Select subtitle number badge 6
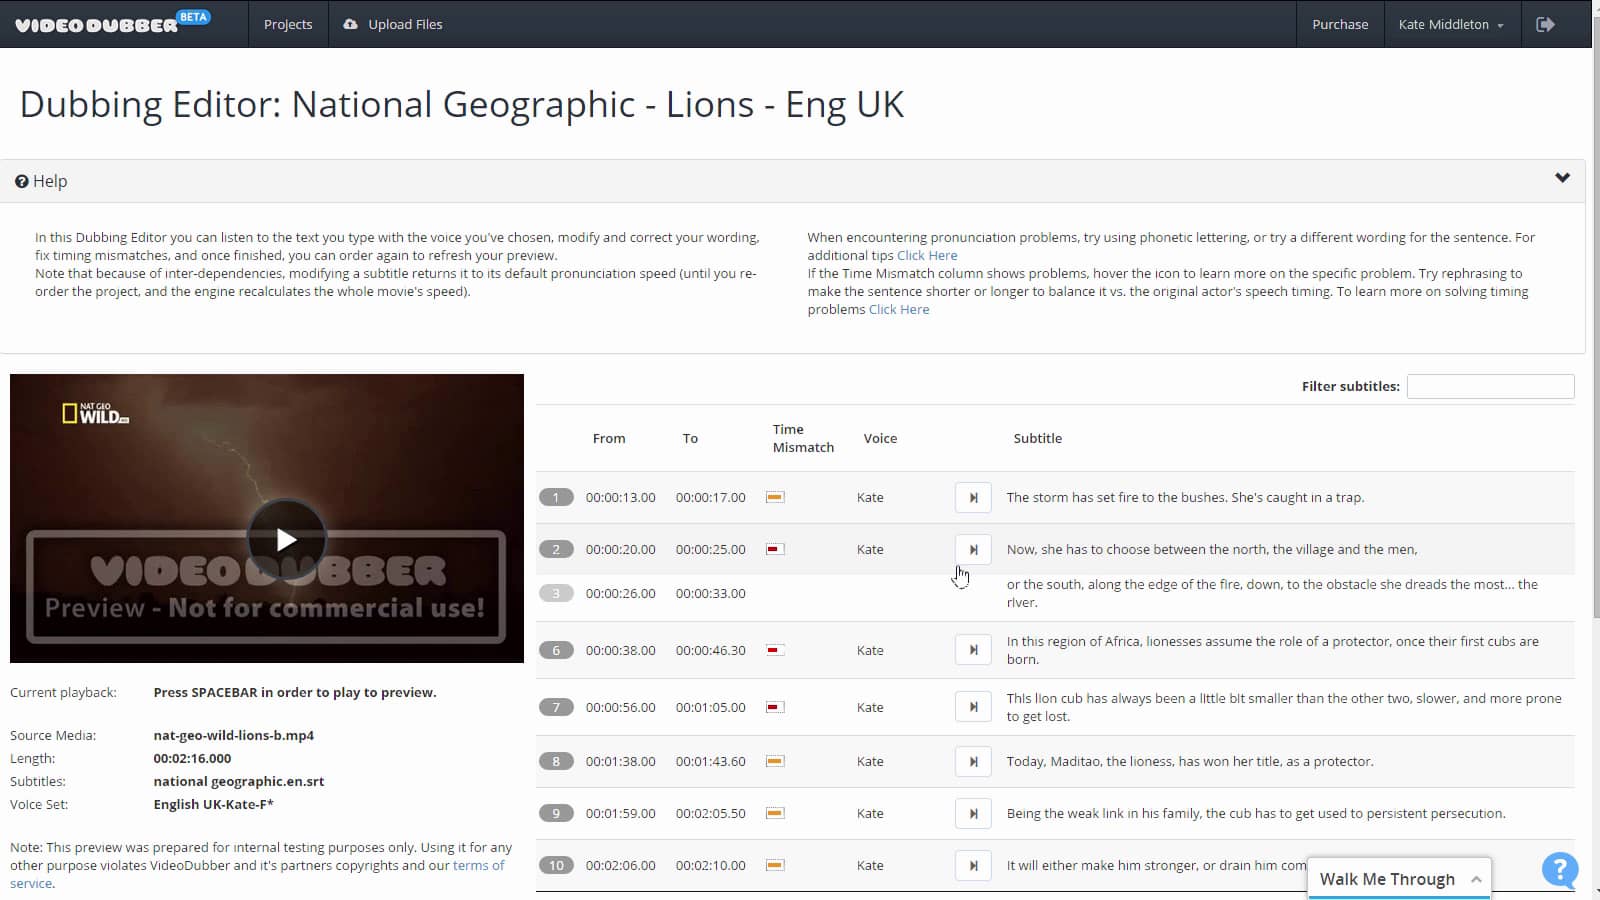Image resolution: width=1600 pixels, height=900 pixels. 556,650
